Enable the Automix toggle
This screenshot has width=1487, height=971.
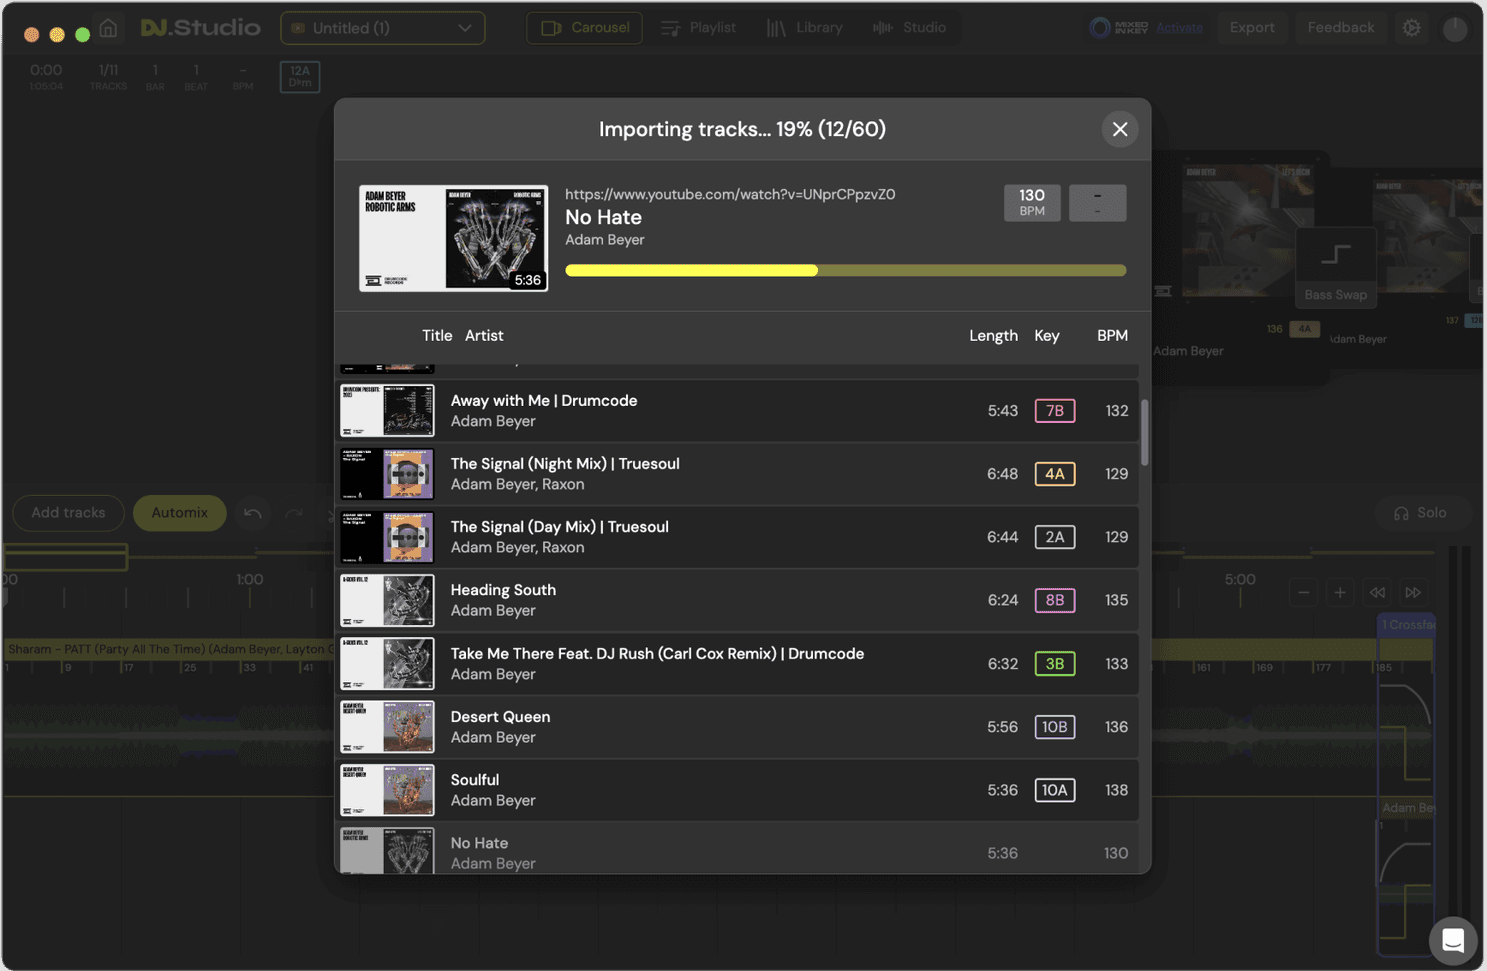179,513
